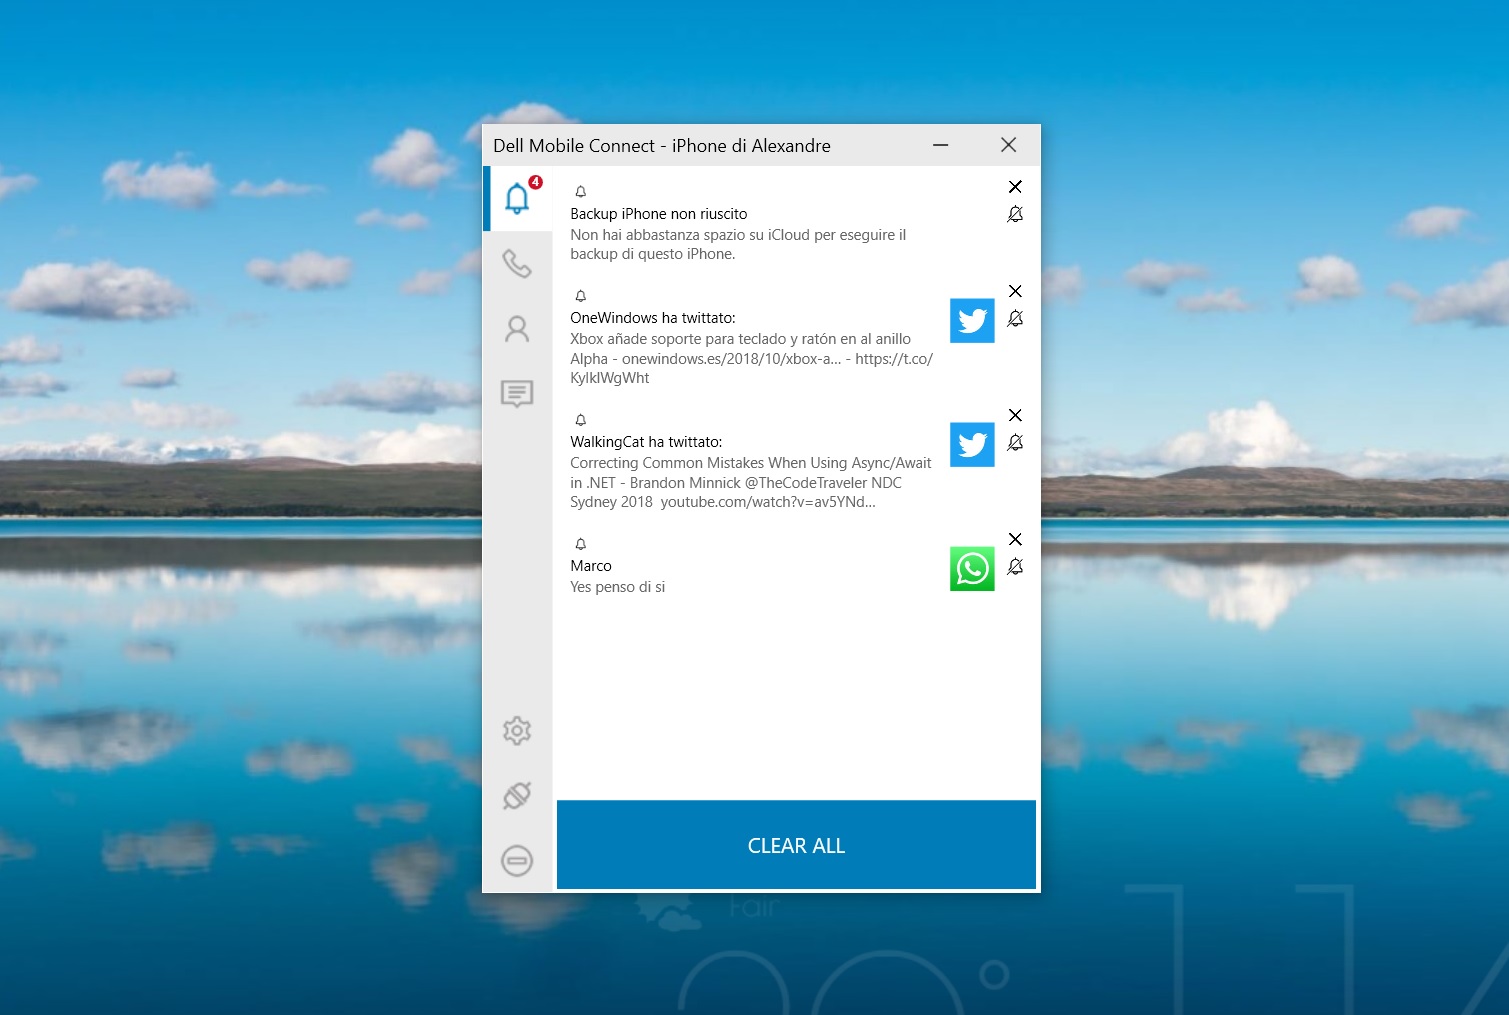Click the red badge showing 4 notifications

coord(535,182)
